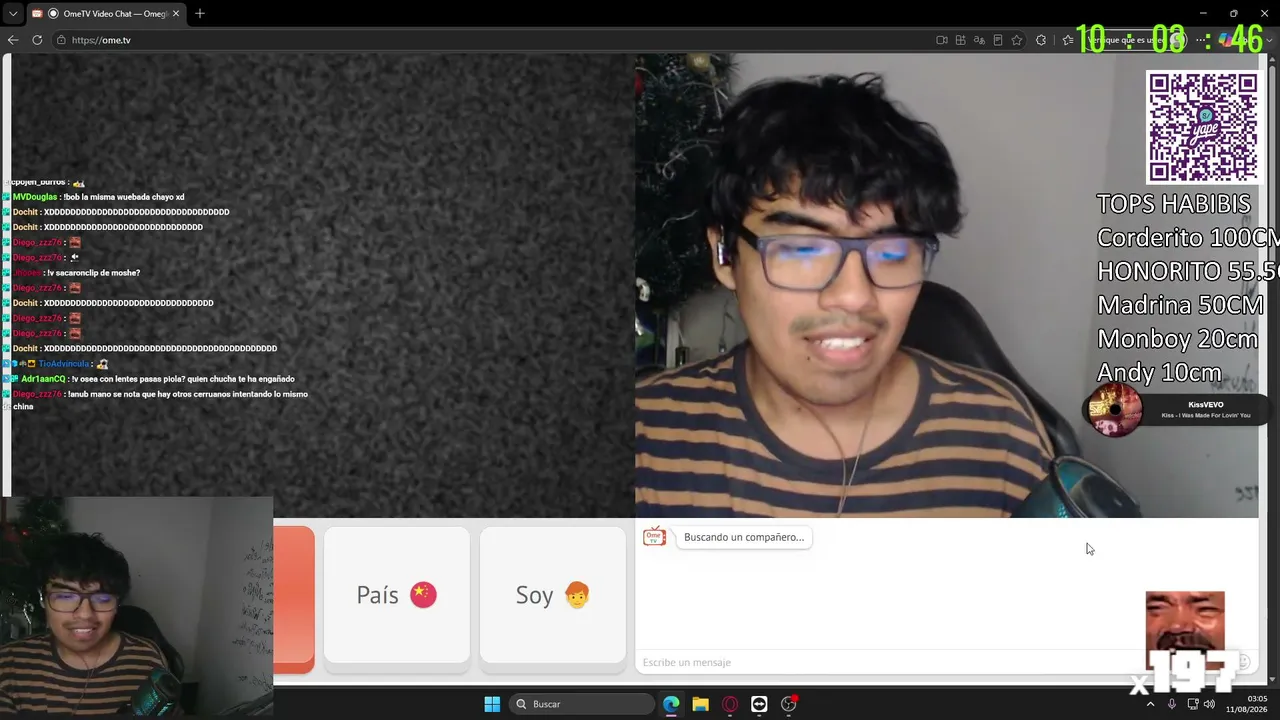Click 'Monboy 20cm' overlay text
The height and width of the screenshot is (720, 1280).
pos(1177,339)
